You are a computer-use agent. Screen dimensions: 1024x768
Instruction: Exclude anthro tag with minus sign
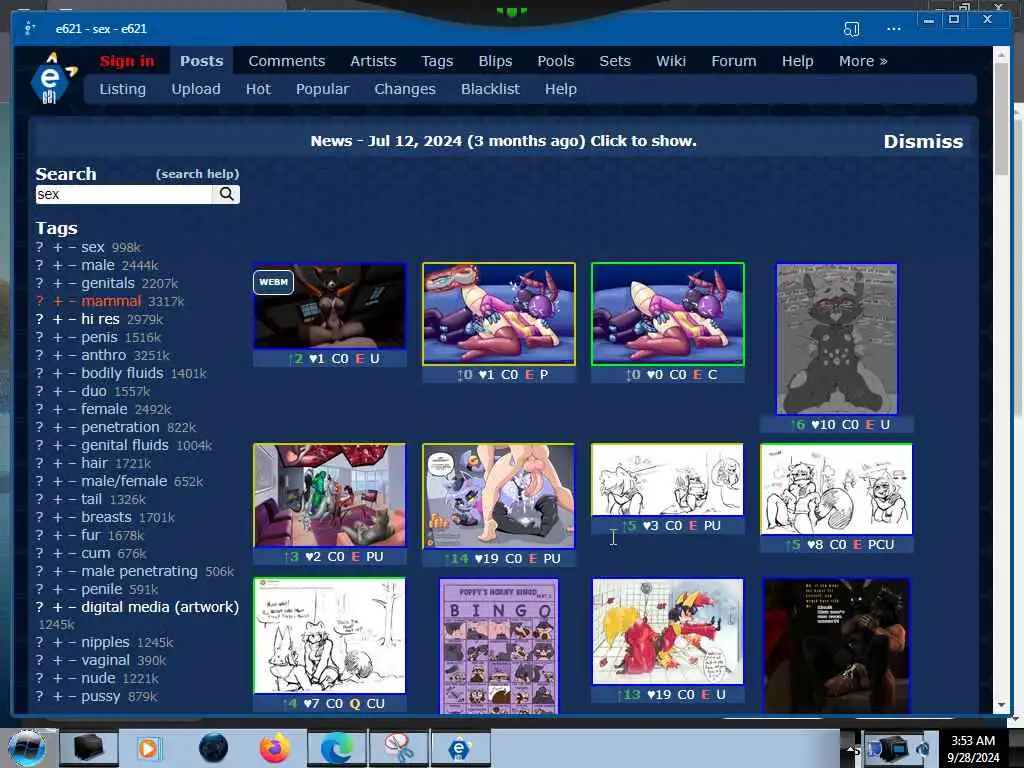[x=72, y=355]
